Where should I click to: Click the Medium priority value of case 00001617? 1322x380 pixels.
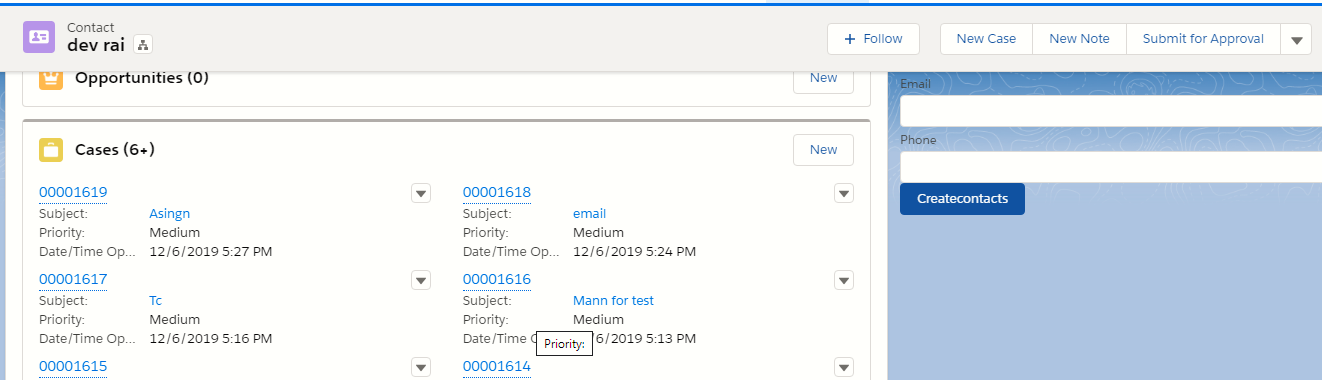[x=175, y=320]
